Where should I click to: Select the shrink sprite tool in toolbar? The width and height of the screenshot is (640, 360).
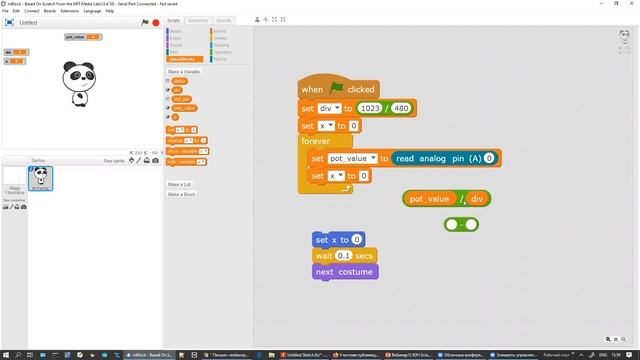coord(283,20)
